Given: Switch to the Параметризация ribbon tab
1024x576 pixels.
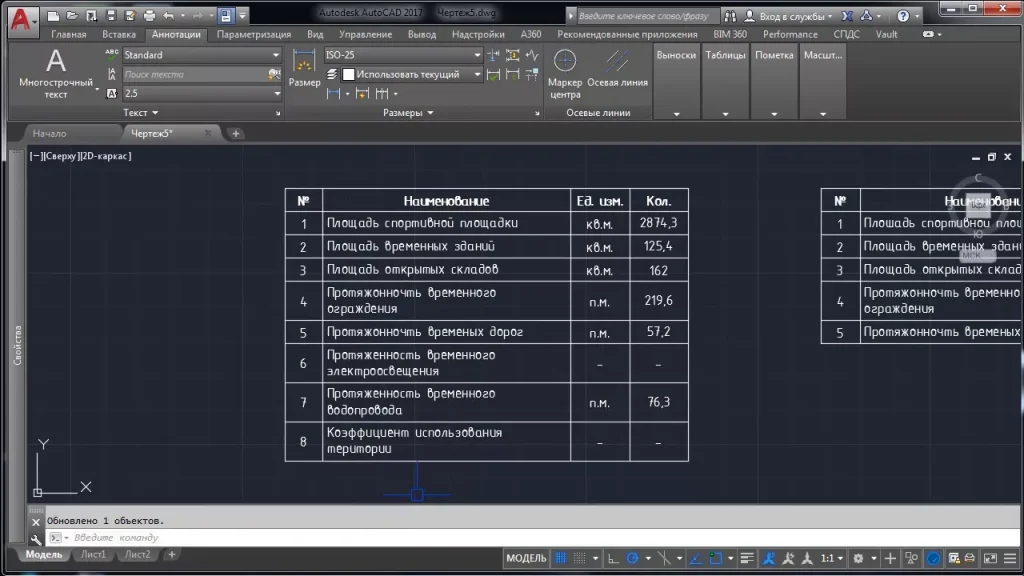Looking at the screenshot, I should [253, 34].
